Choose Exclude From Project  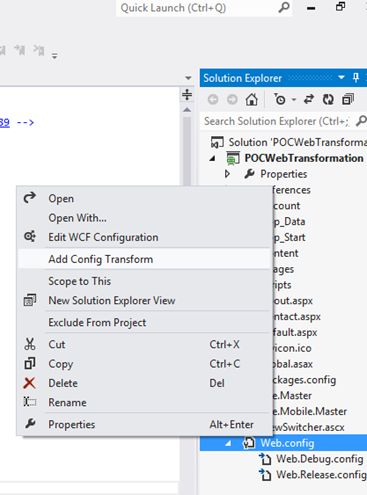point(97,322)
